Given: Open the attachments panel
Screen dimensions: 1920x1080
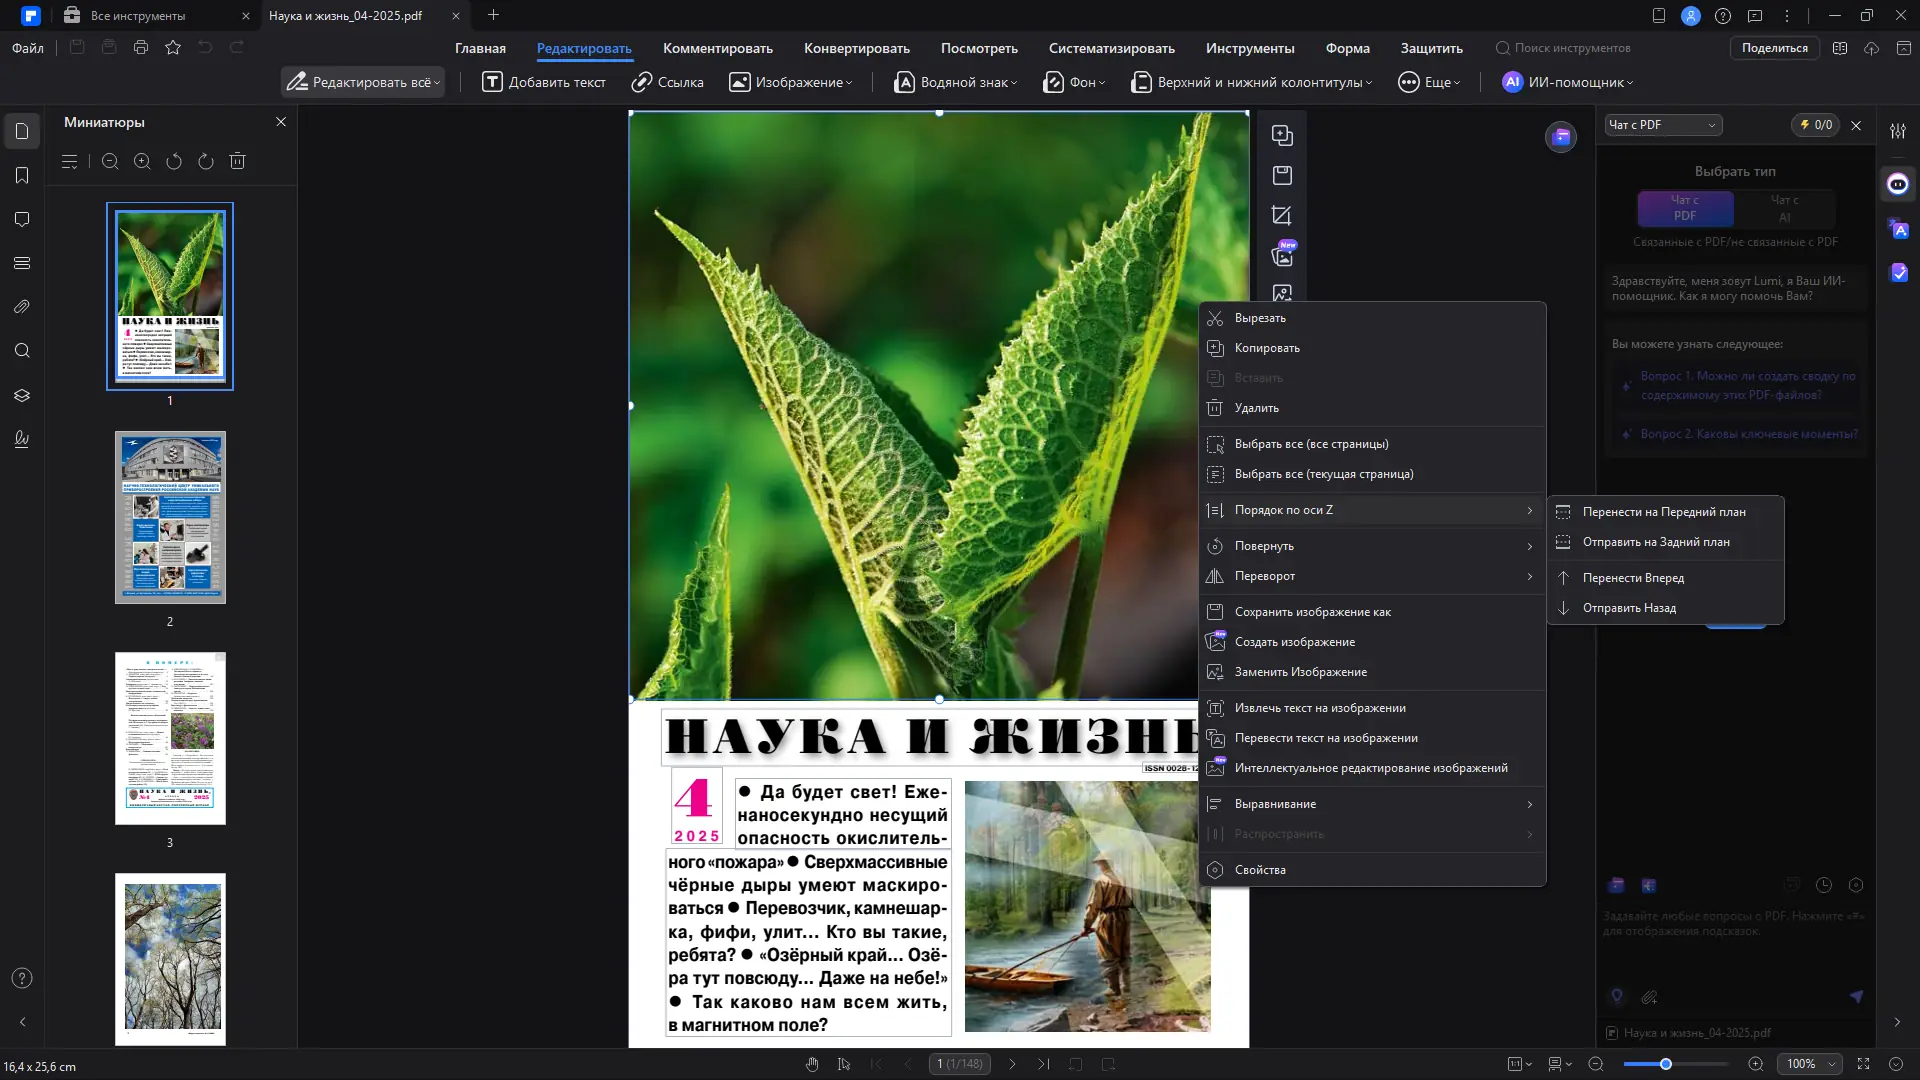Looking at the screenshot, I should (22, 307).
